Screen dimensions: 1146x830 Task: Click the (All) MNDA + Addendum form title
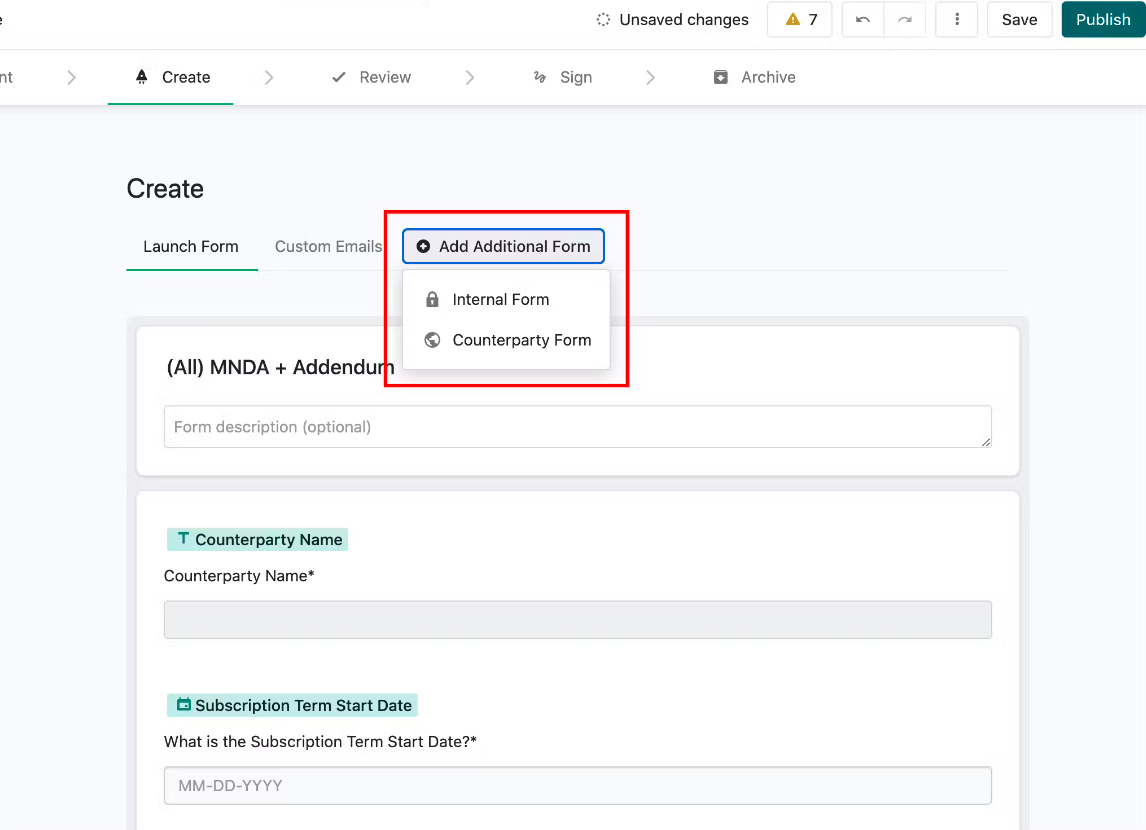(280, 367)
